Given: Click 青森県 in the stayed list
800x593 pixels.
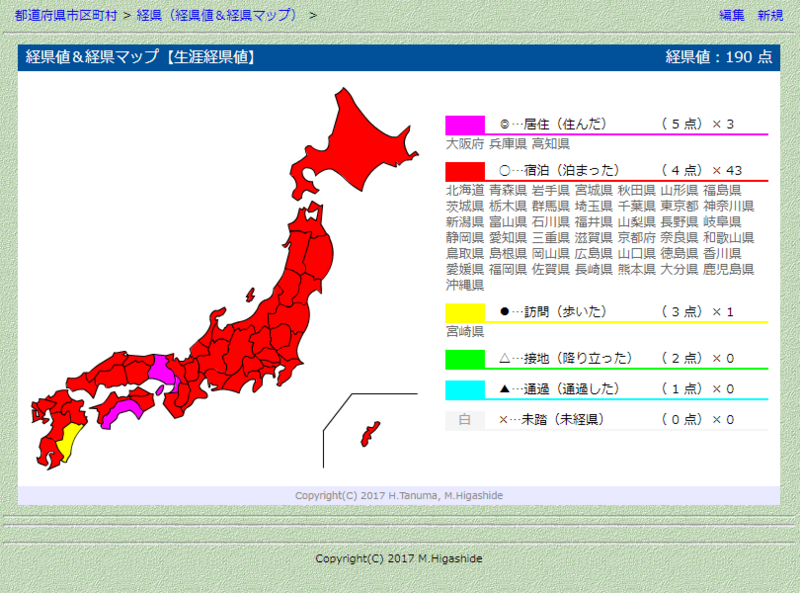Looking at the screenshot, I should 508,190.
